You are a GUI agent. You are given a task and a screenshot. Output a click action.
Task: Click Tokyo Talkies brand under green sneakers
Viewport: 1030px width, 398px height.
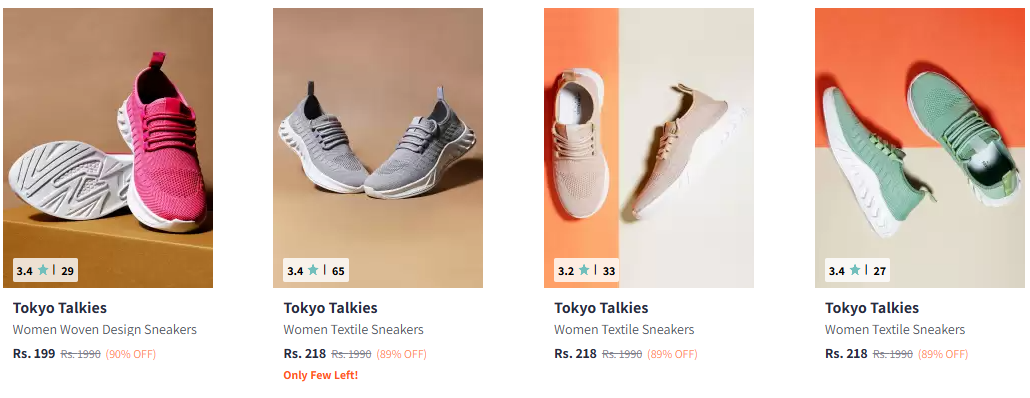(x=872, y=308)
